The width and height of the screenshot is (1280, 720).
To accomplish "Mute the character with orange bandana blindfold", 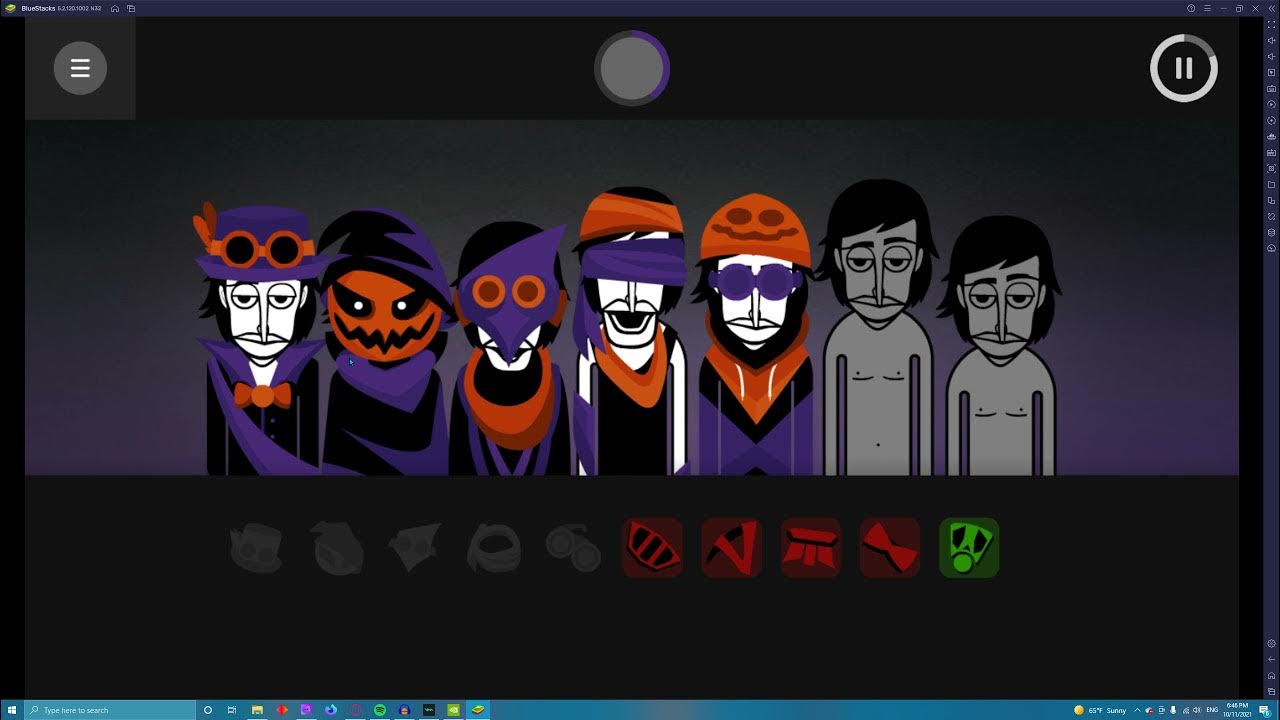I will (x=632, y=332).
